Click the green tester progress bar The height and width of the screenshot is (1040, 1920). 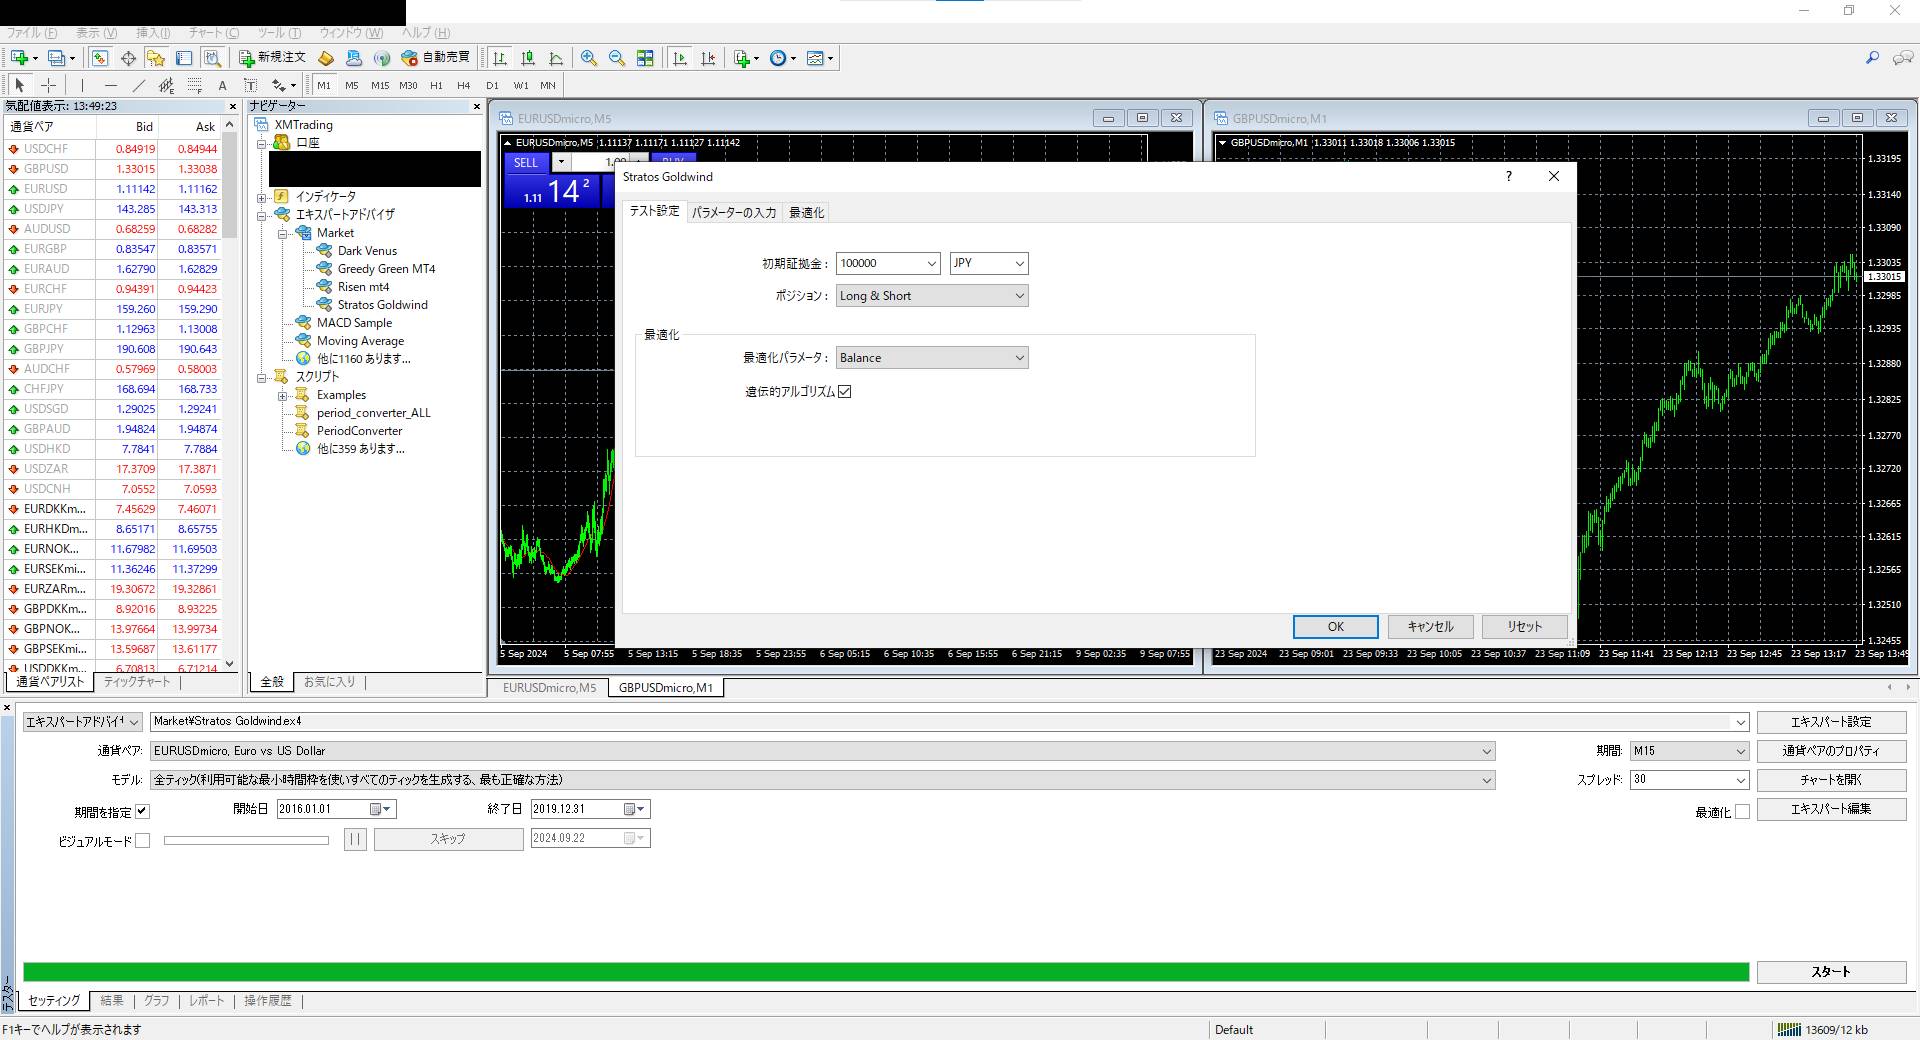point(886,972)
